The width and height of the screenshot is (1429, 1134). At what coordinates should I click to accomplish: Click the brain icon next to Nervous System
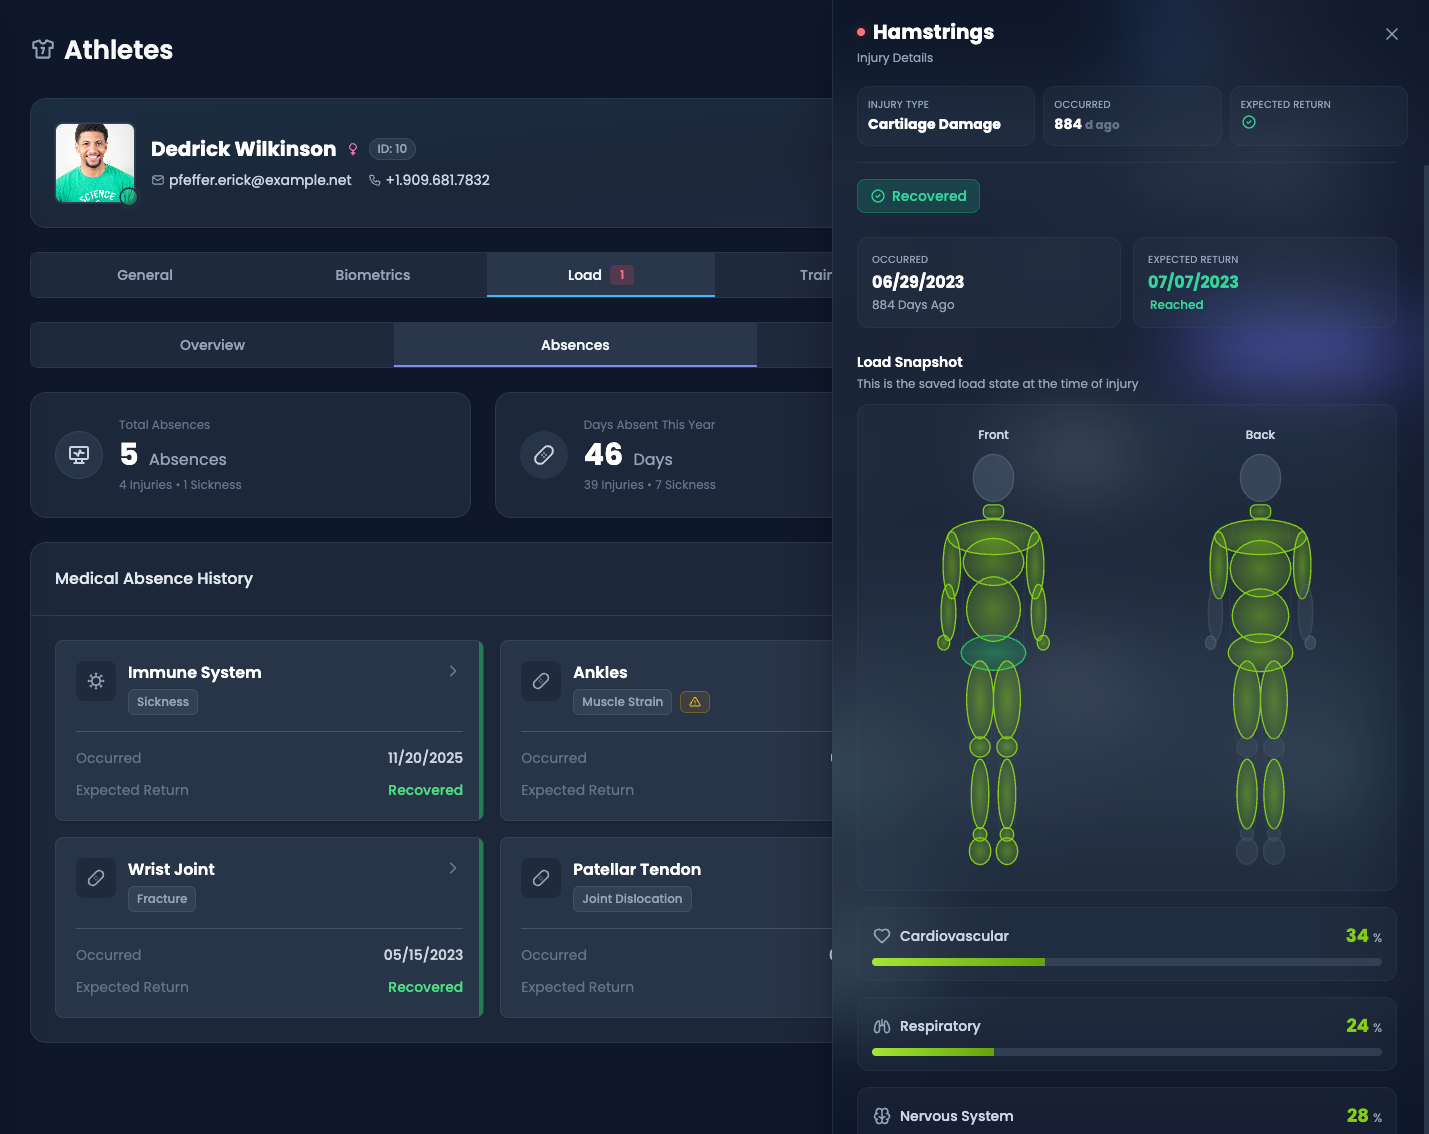(881, 1116)
